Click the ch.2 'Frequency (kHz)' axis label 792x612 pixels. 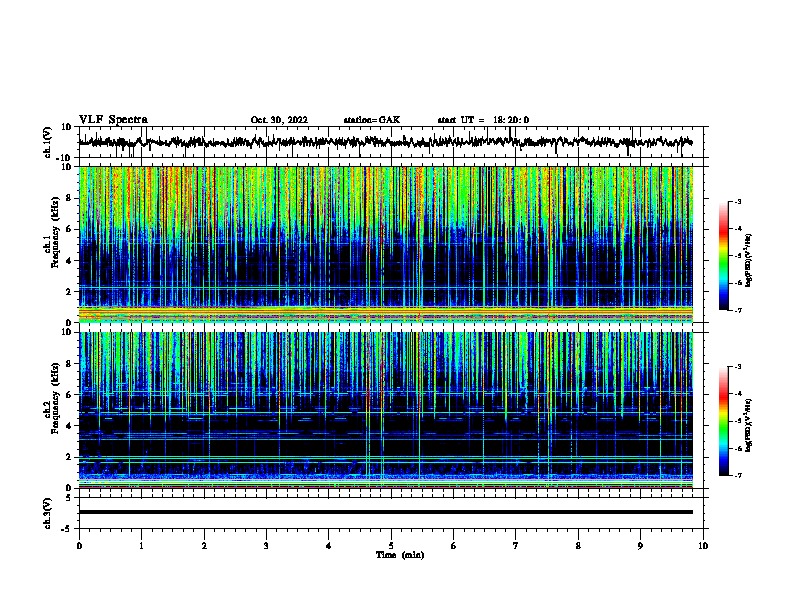(55, 398)
